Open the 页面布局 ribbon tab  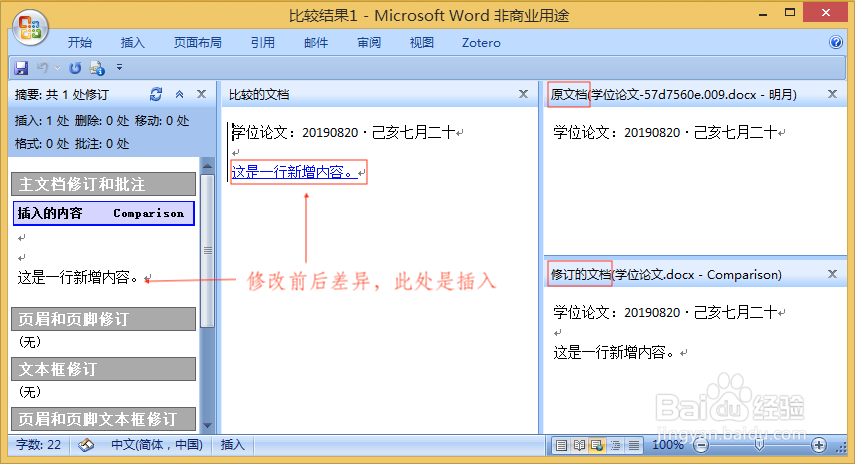(x=197, y=43)
